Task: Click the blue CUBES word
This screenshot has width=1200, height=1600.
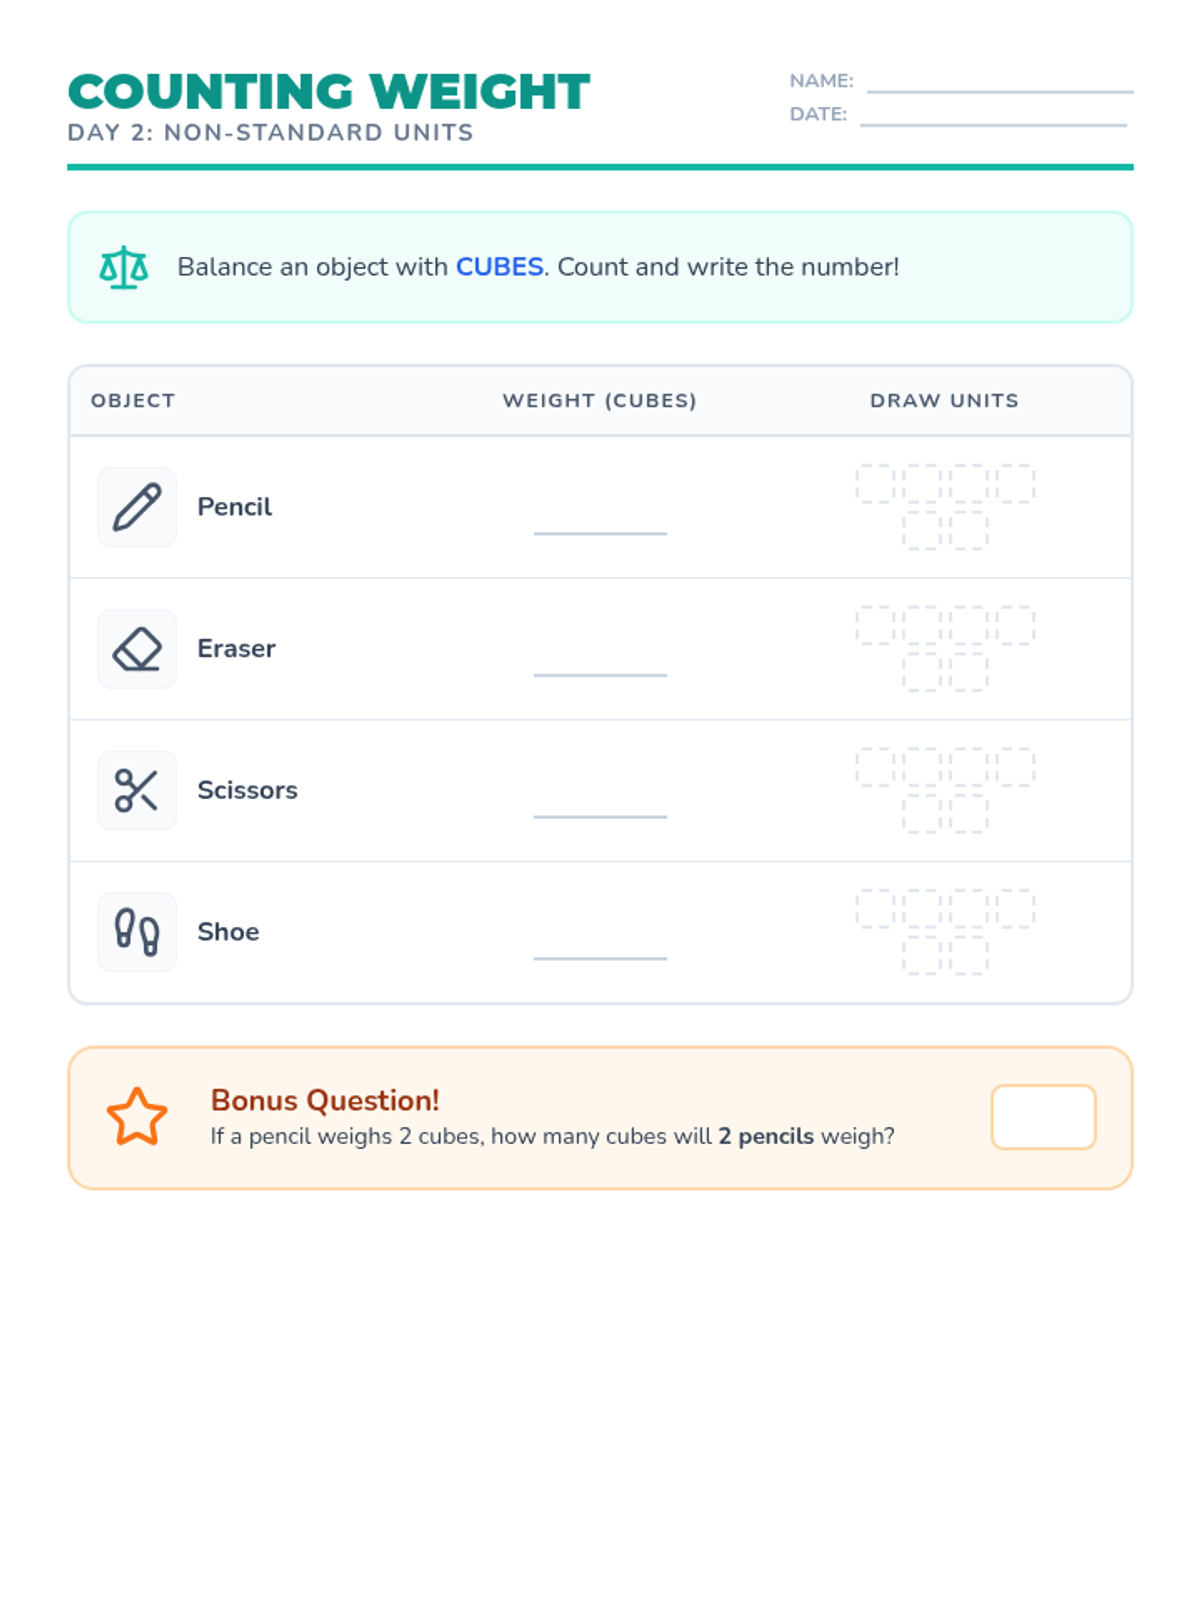Action: (499, 267)
